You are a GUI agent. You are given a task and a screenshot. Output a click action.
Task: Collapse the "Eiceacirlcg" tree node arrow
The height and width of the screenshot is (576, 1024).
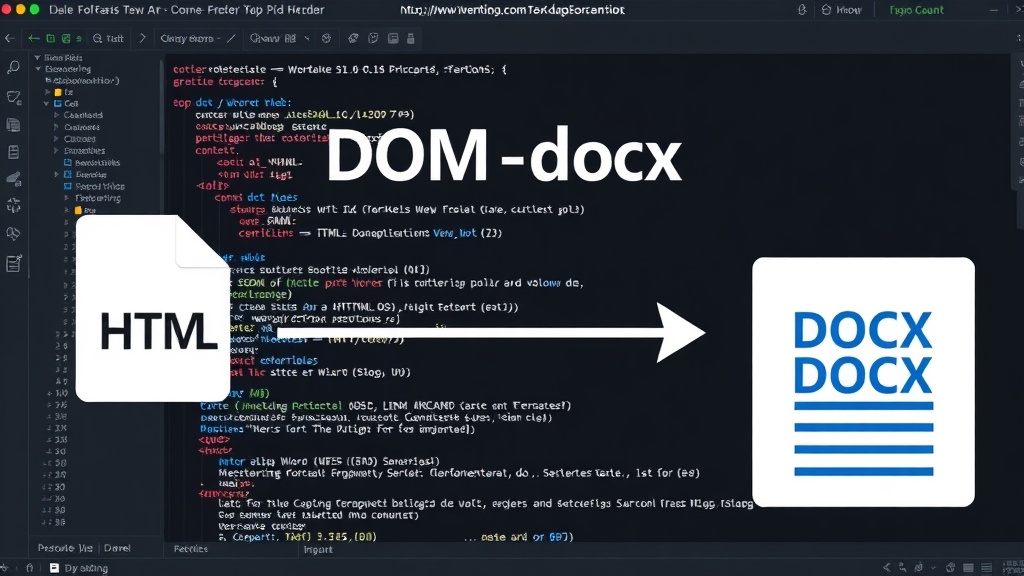coord(39,69)
